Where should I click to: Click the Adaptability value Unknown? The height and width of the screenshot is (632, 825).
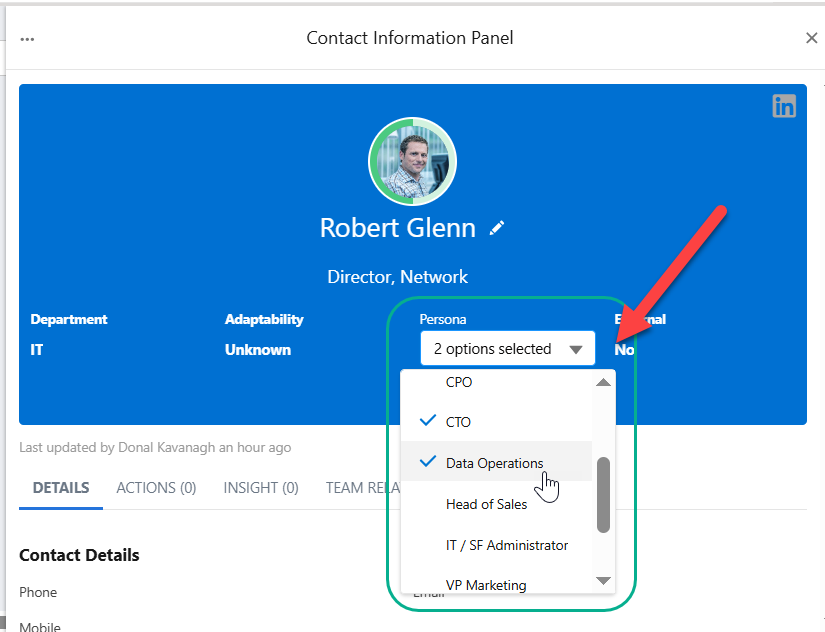(258, 350)
